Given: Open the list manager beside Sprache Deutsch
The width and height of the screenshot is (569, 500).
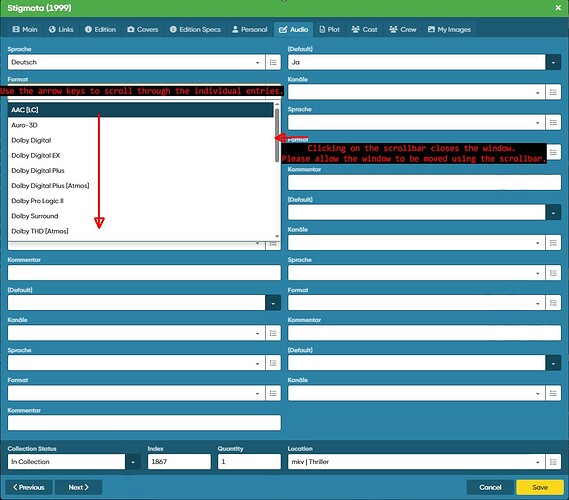Looking at the screenshot, I should 273,62.
